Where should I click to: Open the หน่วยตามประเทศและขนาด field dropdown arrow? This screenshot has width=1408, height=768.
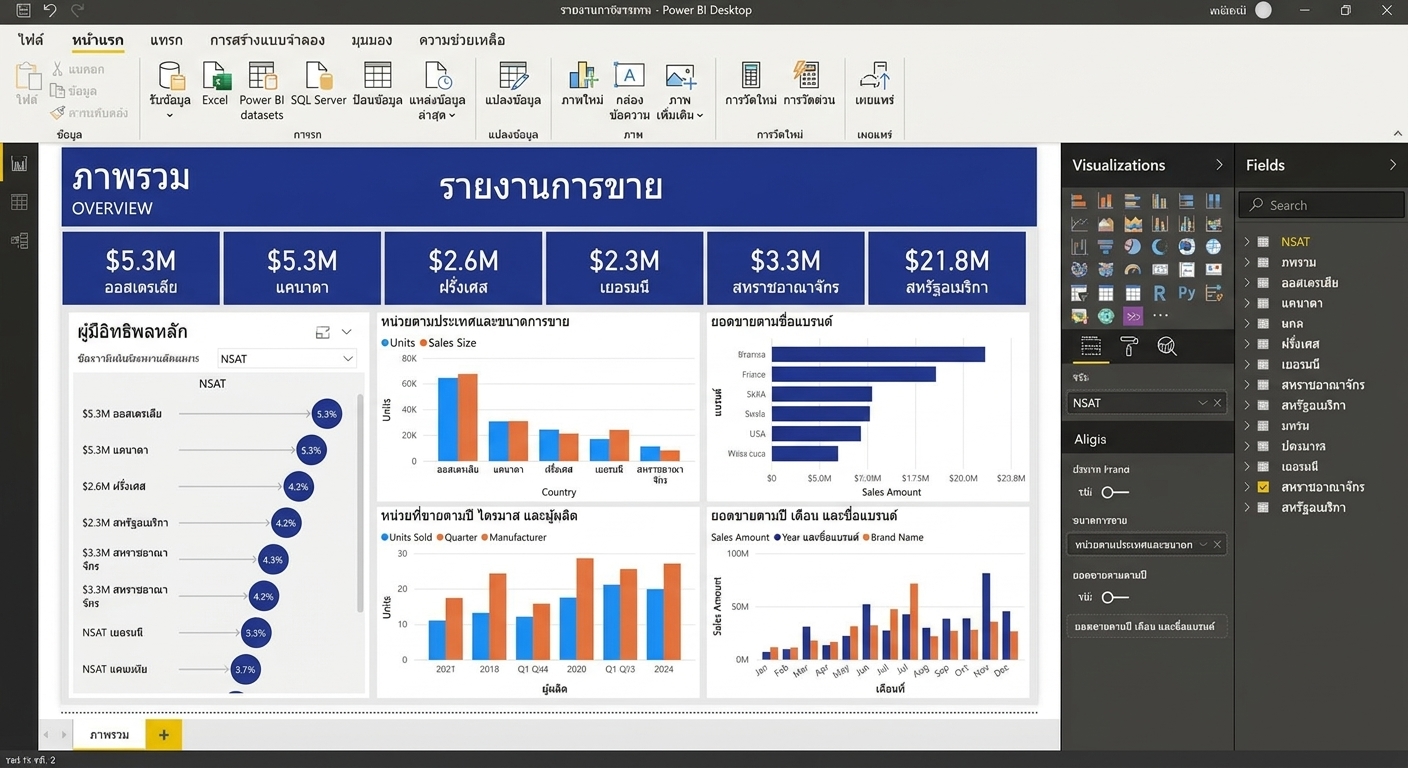[1203, 545]
